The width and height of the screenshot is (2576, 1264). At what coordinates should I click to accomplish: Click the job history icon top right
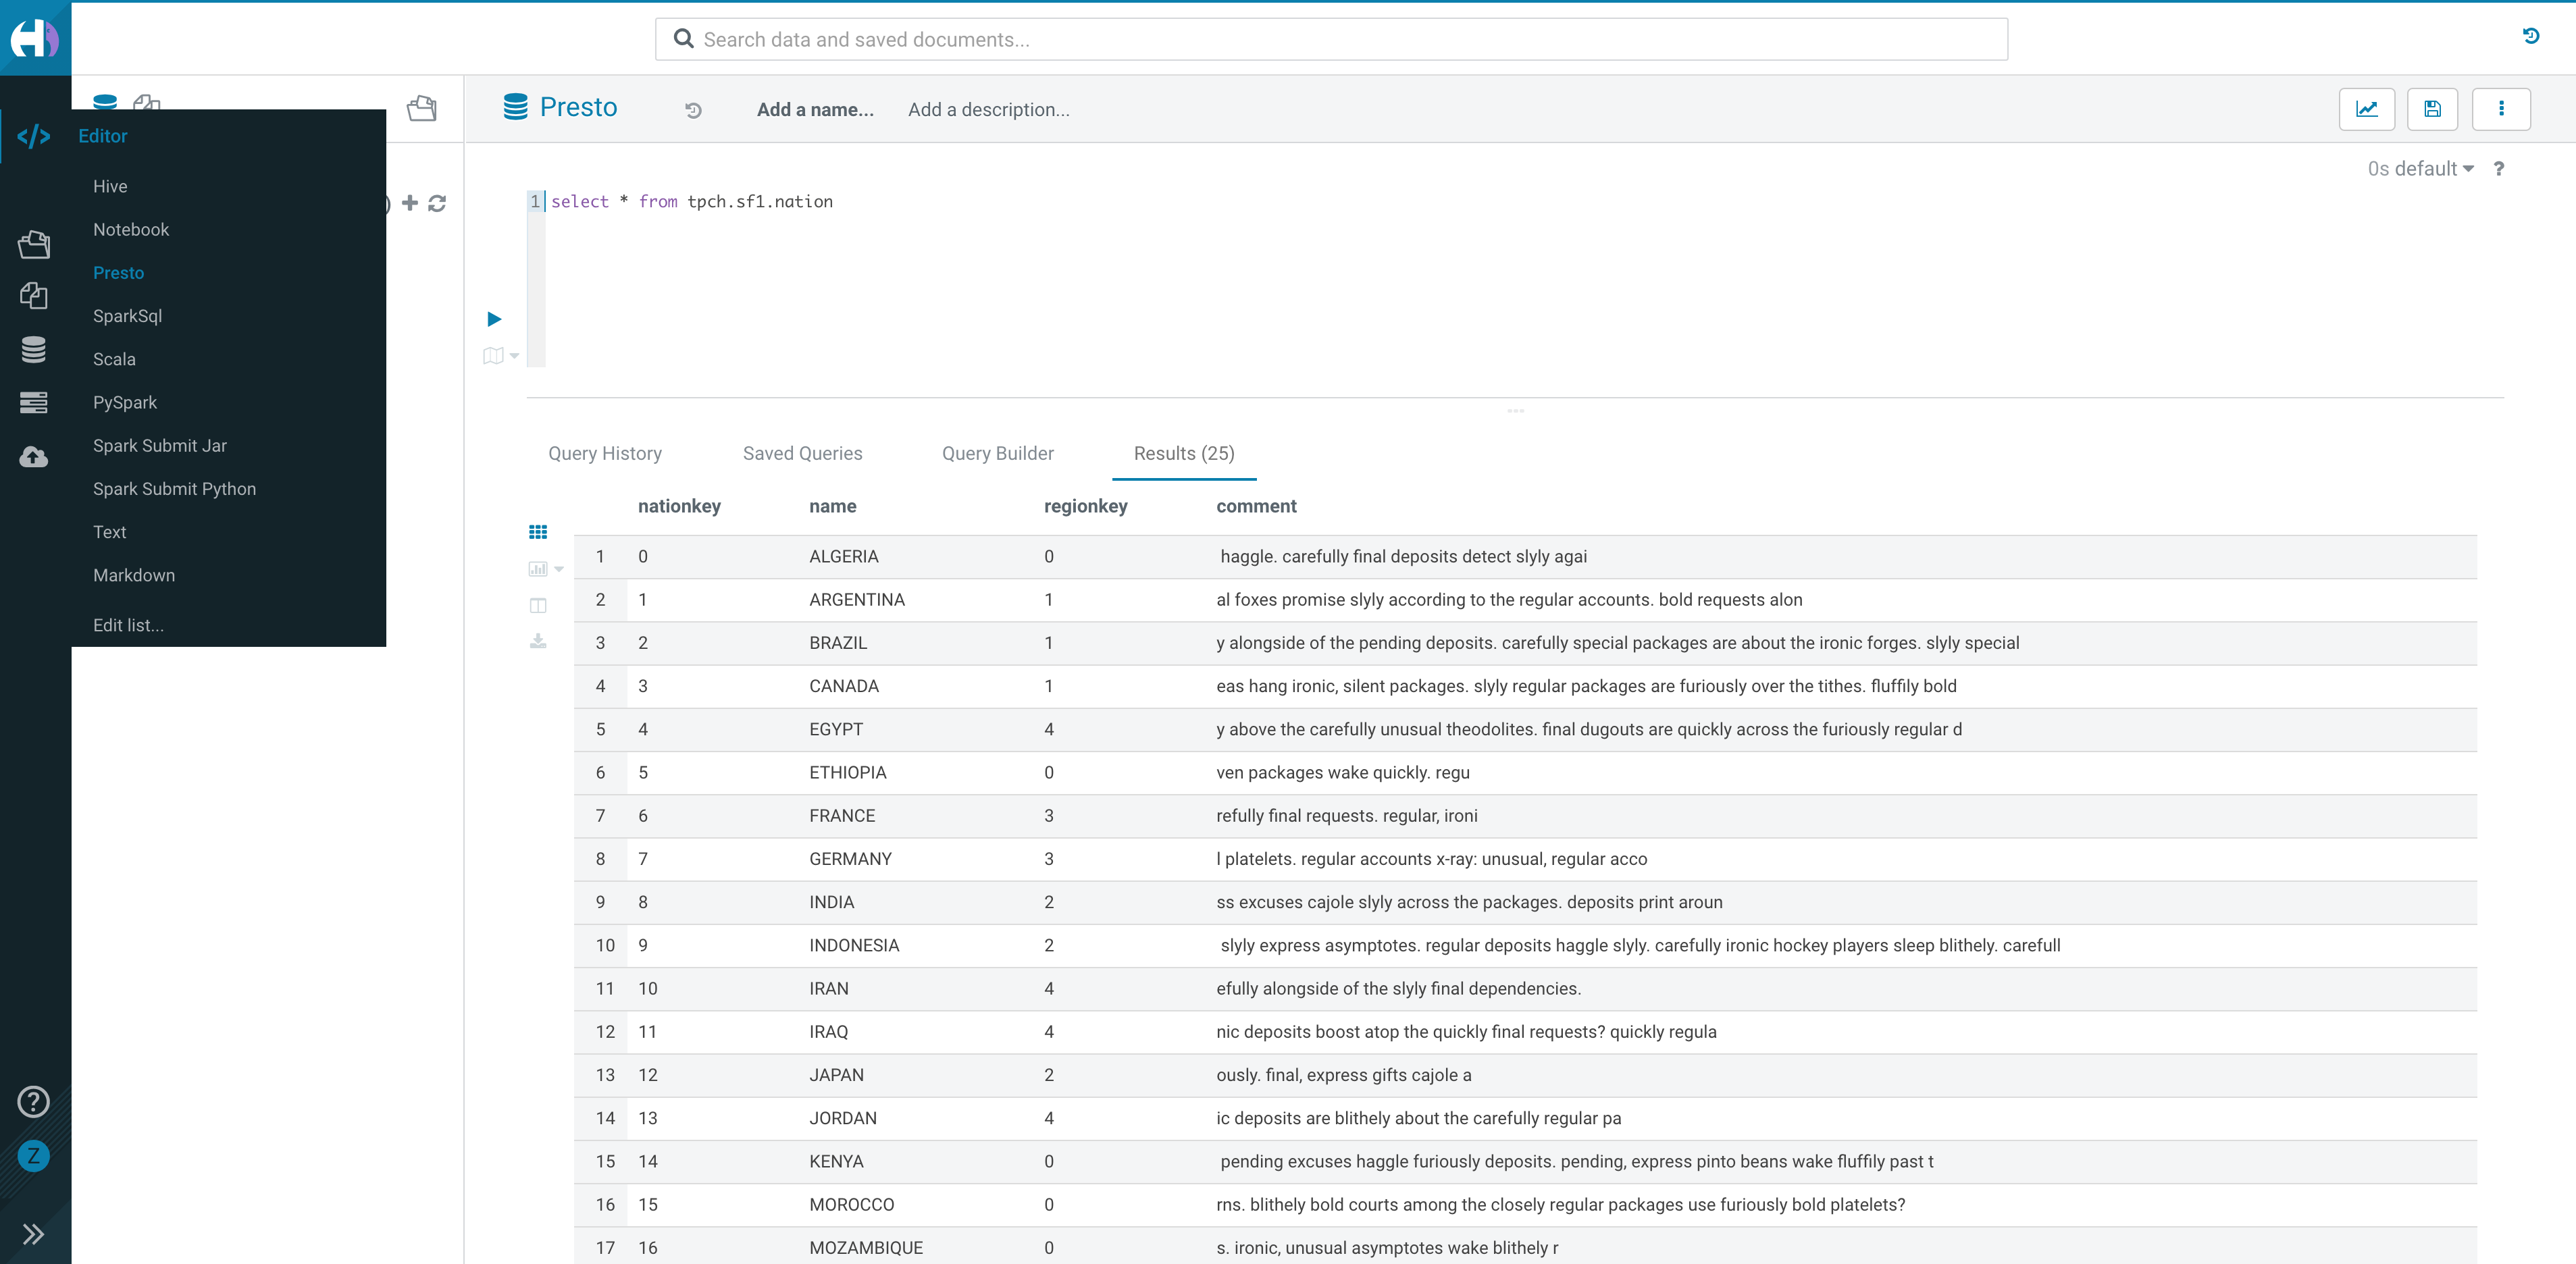pos(2530,37)
